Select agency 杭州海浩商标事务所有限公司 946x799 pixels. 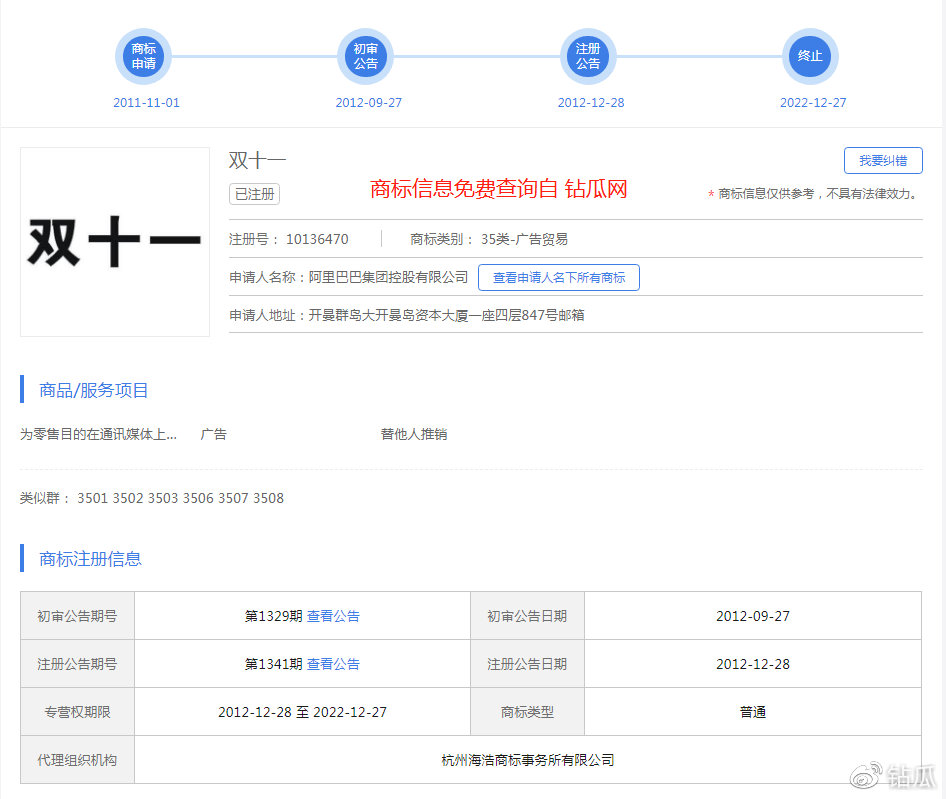tap(528, 760)
